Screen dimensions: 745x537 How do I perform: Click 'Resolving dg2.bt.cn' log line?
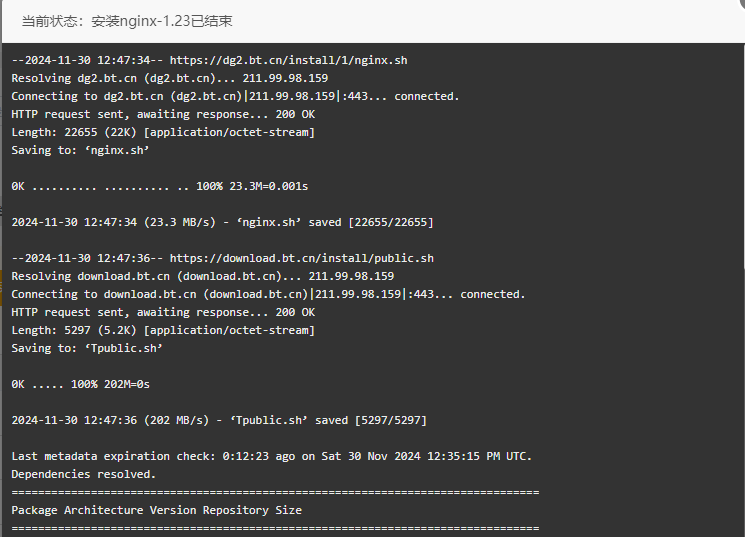tap(170, 78)
